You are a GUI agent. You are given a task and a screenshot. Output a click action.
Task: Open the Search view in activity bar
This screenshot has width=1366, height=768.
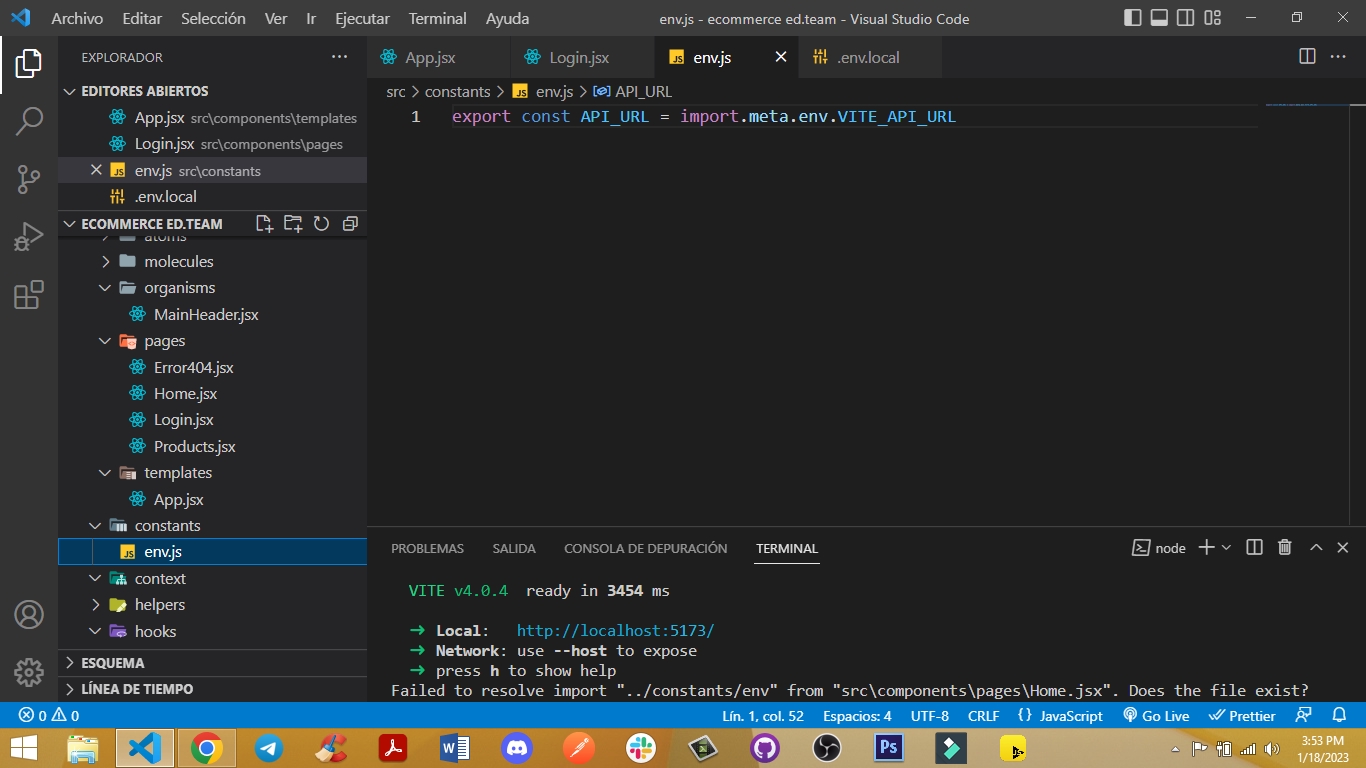29,121
